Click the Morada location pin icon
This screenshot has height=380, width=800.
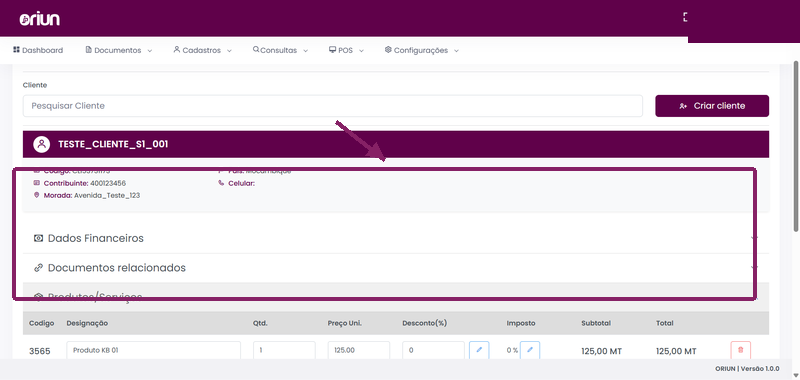[x=37, y=195]
